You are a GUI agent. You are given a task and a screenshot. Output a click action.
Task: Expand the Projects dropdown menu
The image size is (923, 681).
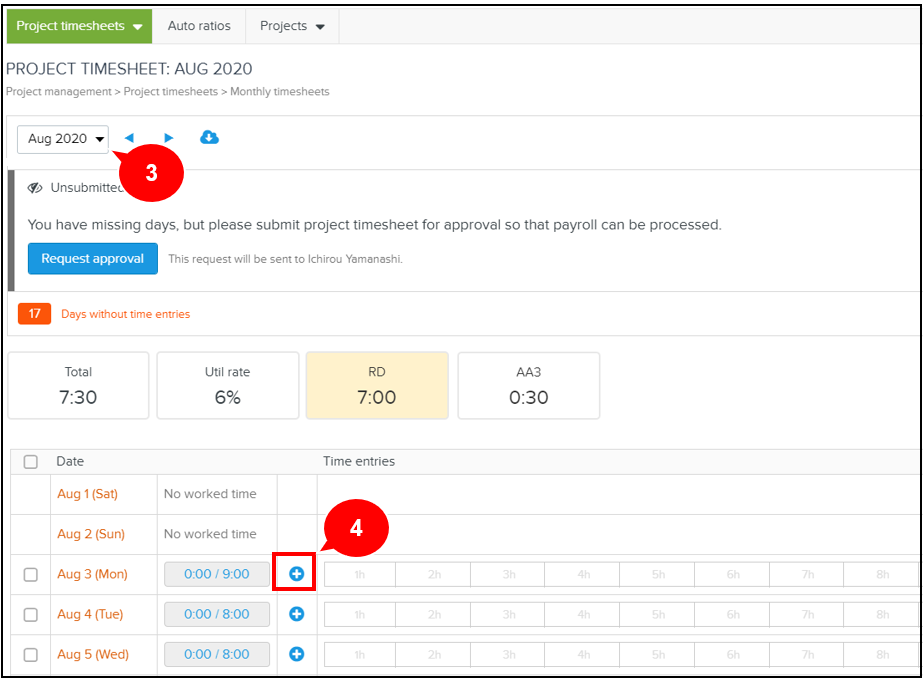(292, 26)
